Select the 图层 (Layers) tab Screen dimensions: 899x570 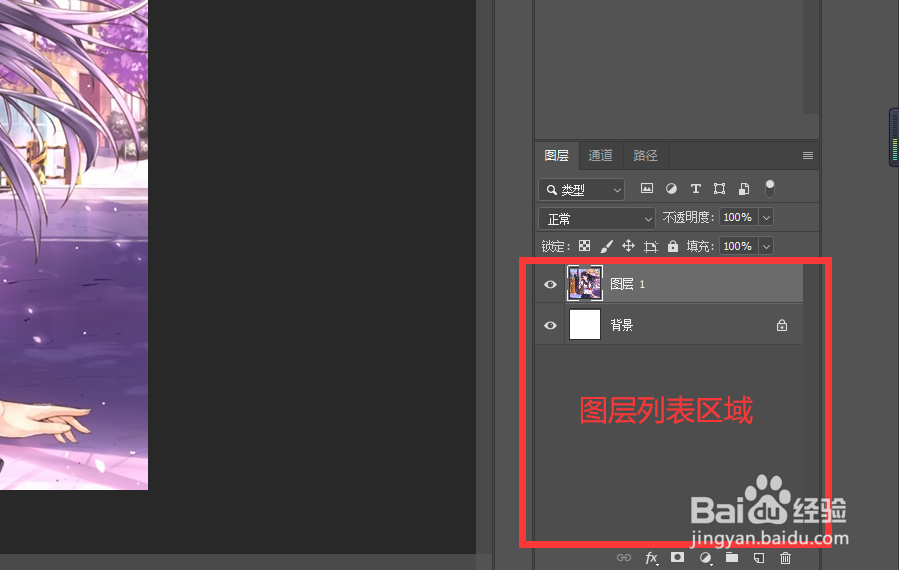pyautogui.click(x=556, y=155)
